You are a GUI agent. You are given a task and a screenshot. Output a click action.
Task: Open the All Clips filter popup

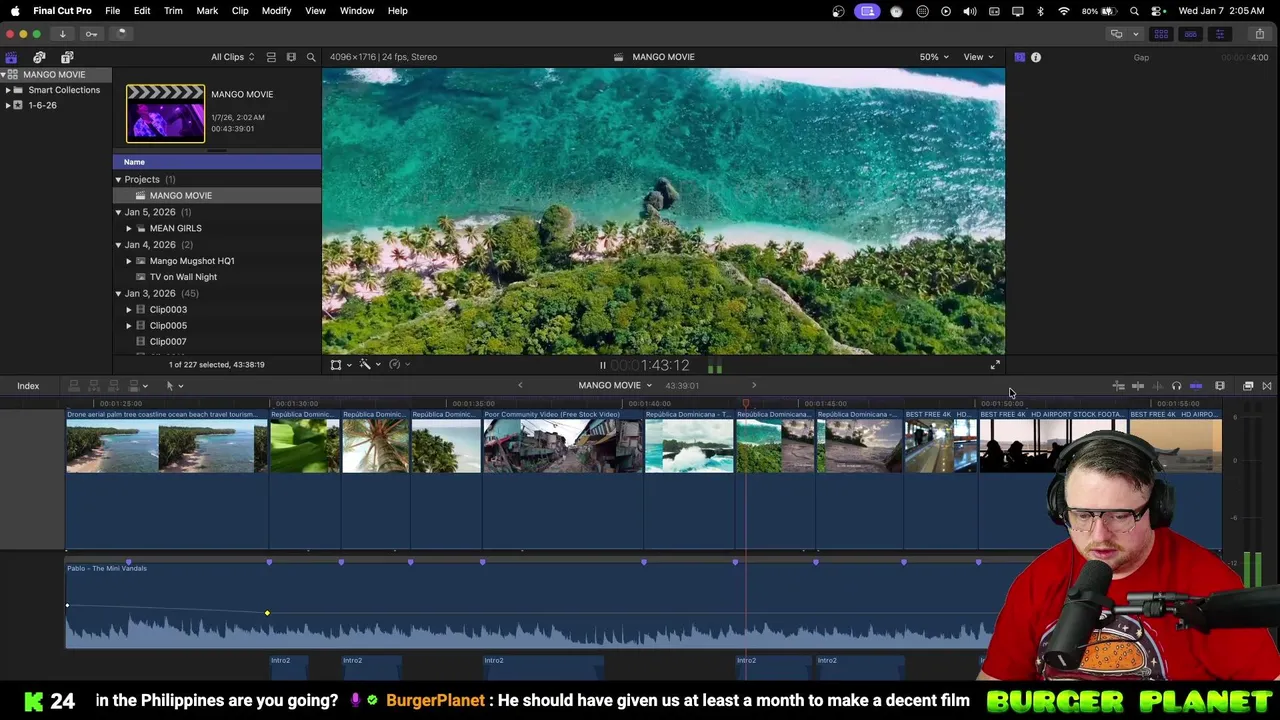pos(232,57)
